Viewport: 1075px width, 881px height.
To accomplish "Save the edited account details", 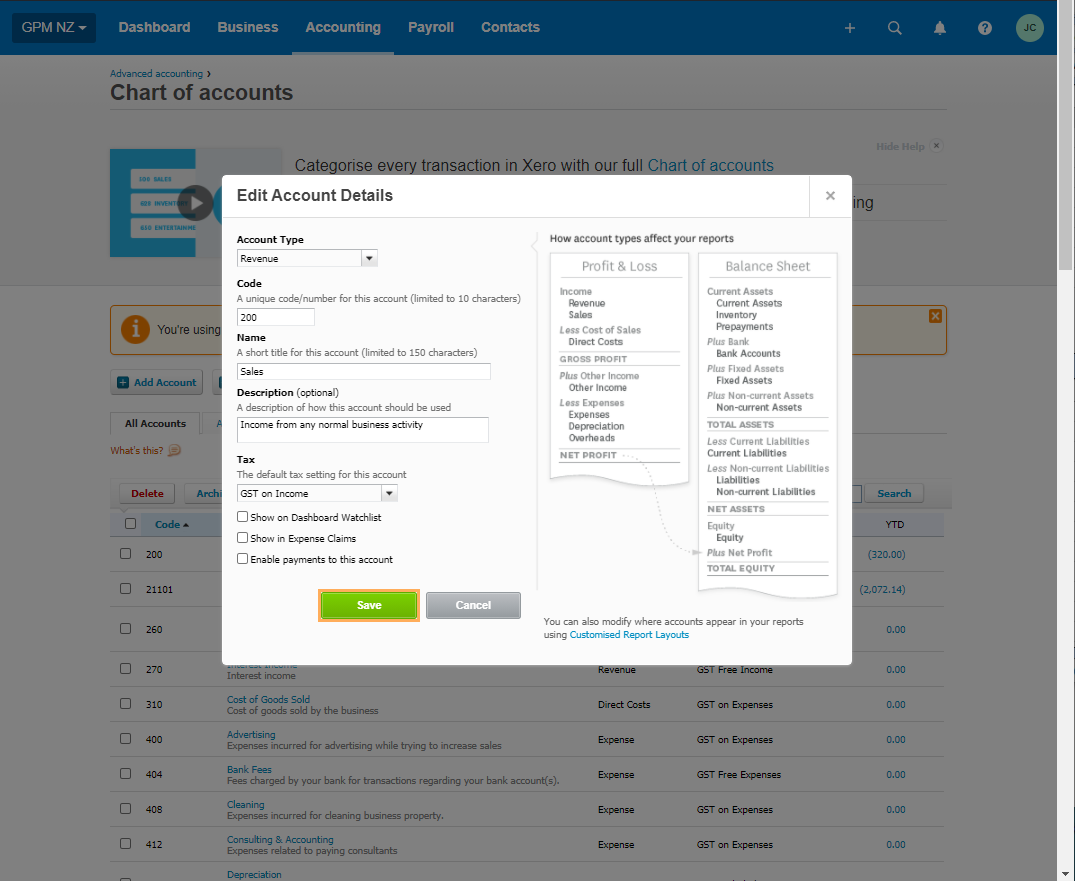I will 369,605.
